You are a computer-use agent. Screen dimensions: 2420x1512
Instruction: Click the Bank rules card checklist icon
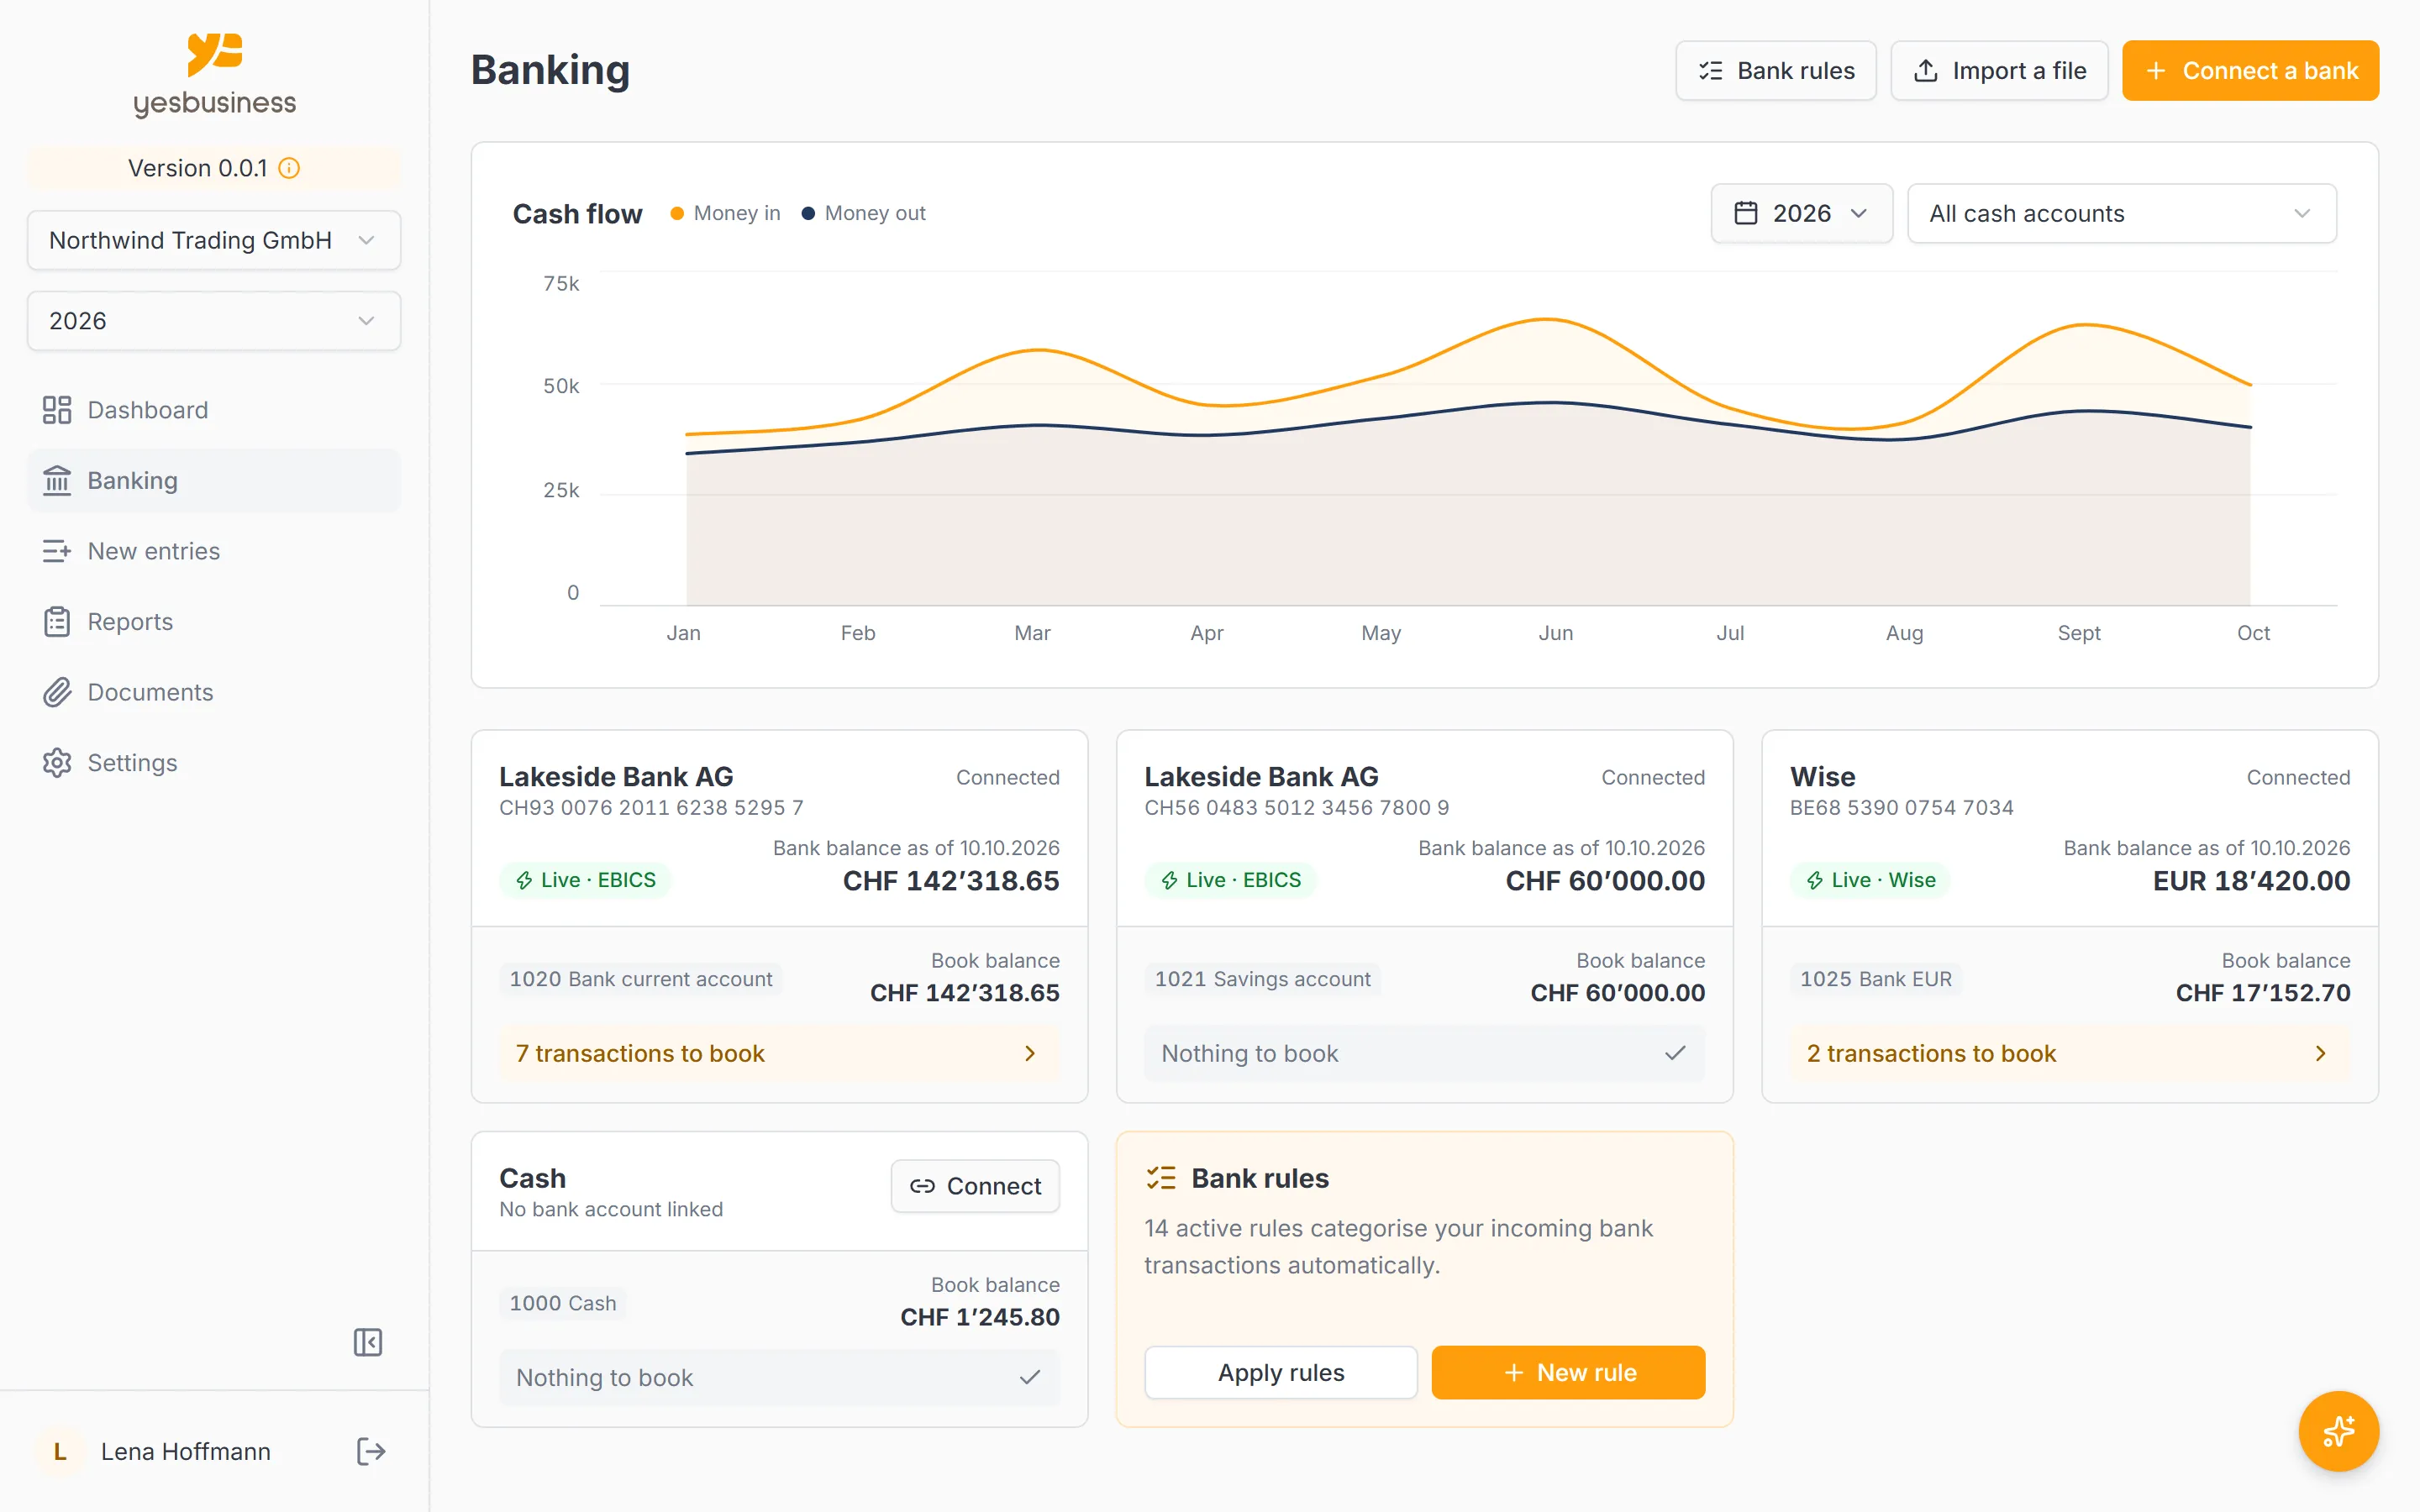1161,1178
